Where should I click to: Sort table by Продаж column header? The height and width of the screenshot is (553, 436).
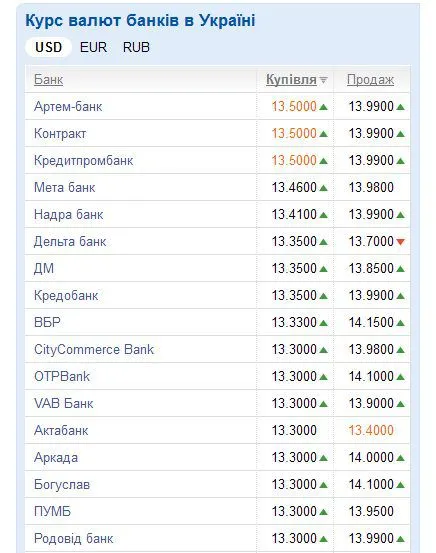(370, 80)
